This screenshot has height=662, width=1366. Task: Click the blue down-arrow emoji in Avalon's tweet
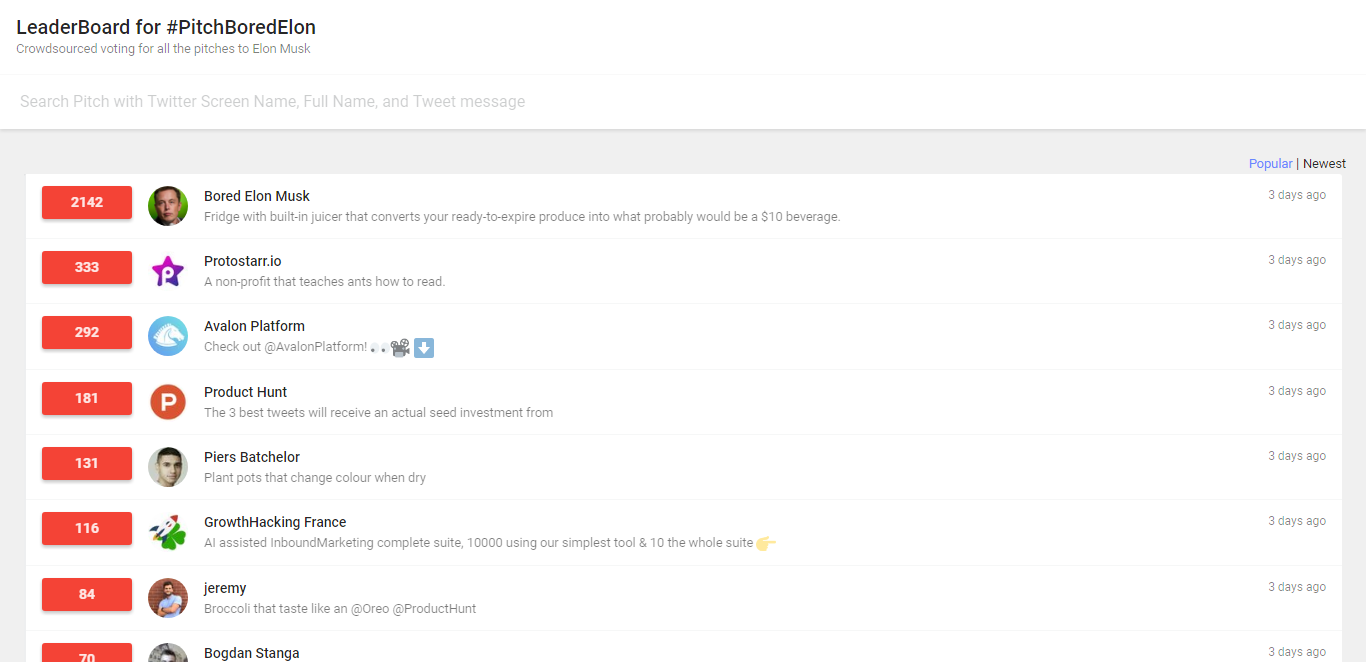(423, 347)
